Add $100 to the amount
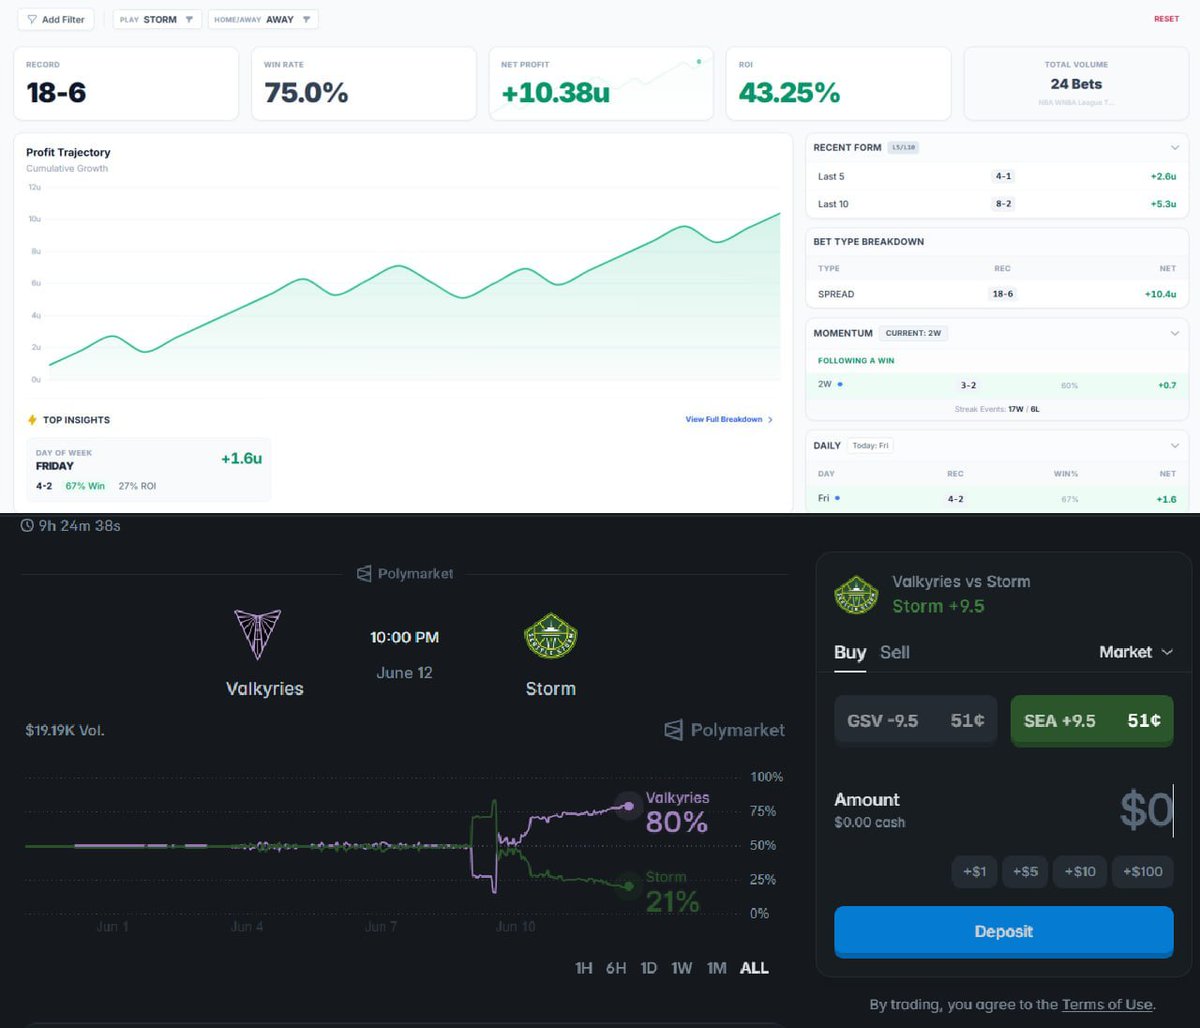This screenshot has width=1200, height=1028. point(1143,872)
